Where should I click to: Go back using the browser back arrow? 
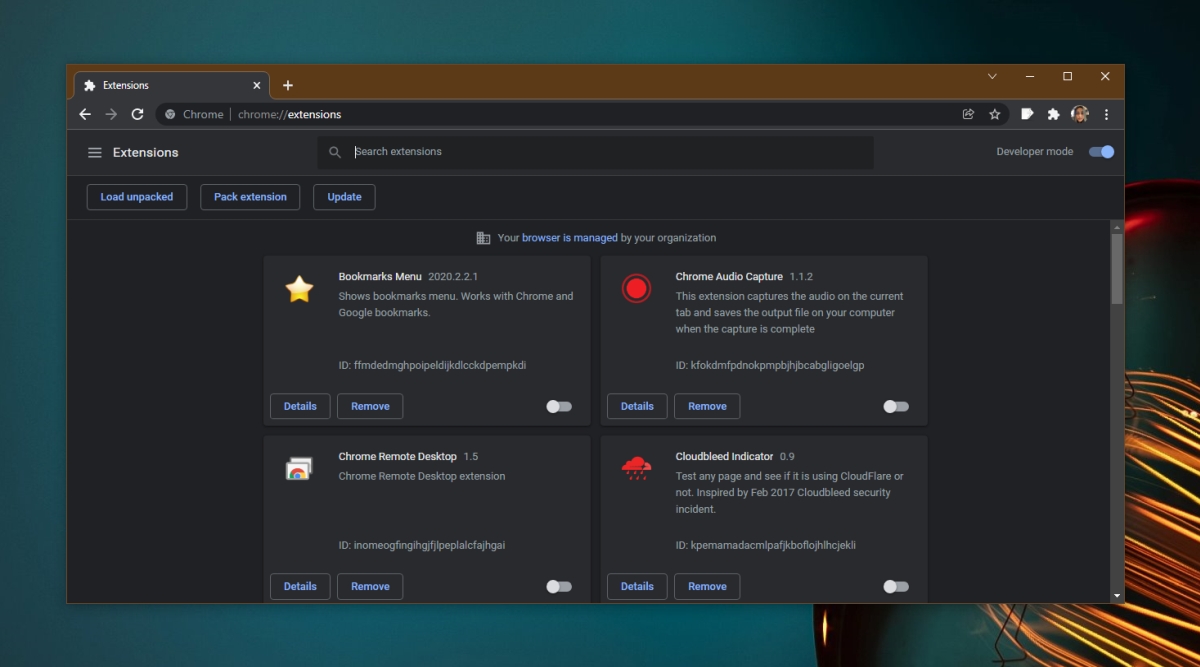[x=85, y=114]
